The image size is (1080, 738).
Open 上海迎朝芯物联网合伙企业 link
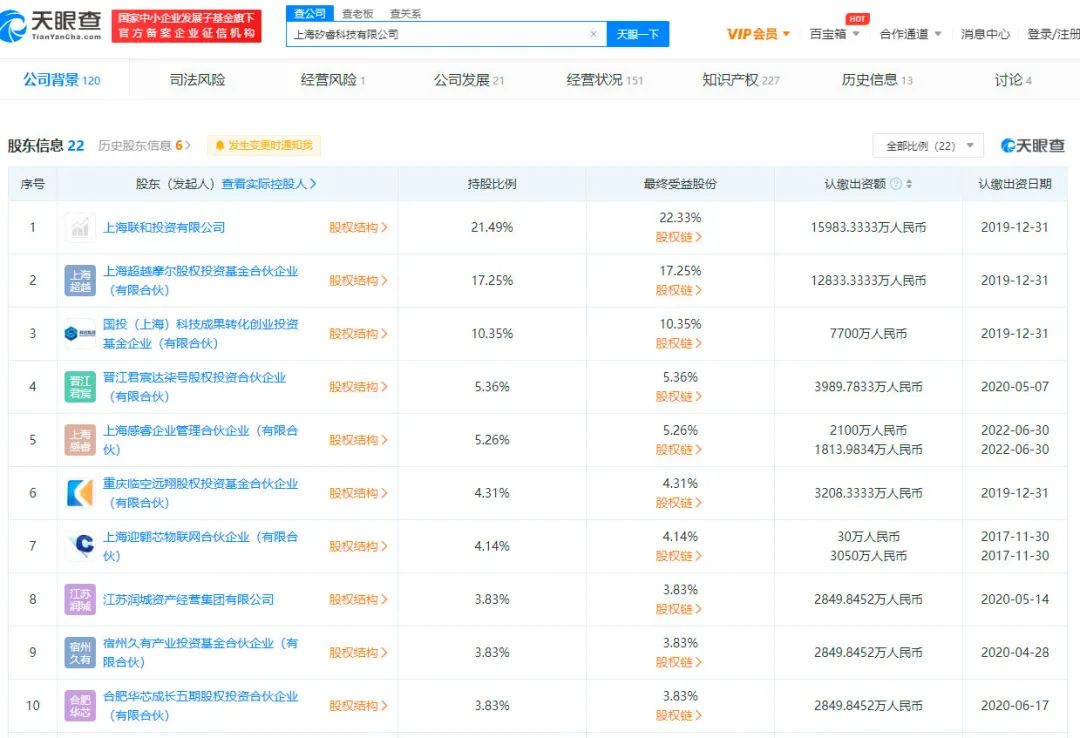point(200,546)
